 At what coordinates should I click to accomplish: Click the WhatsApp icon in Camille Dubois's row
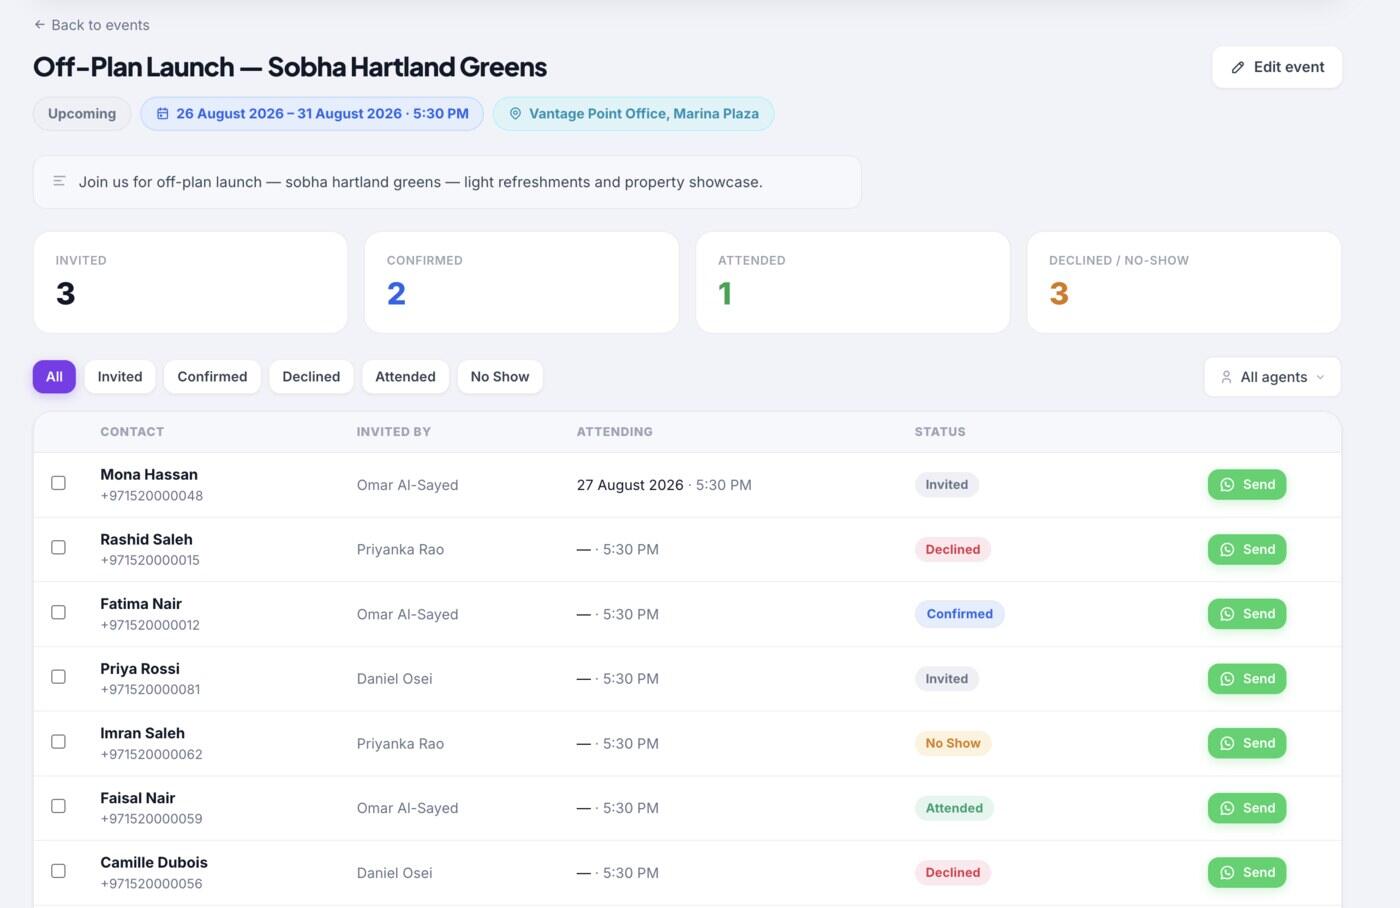point(1227,873)
